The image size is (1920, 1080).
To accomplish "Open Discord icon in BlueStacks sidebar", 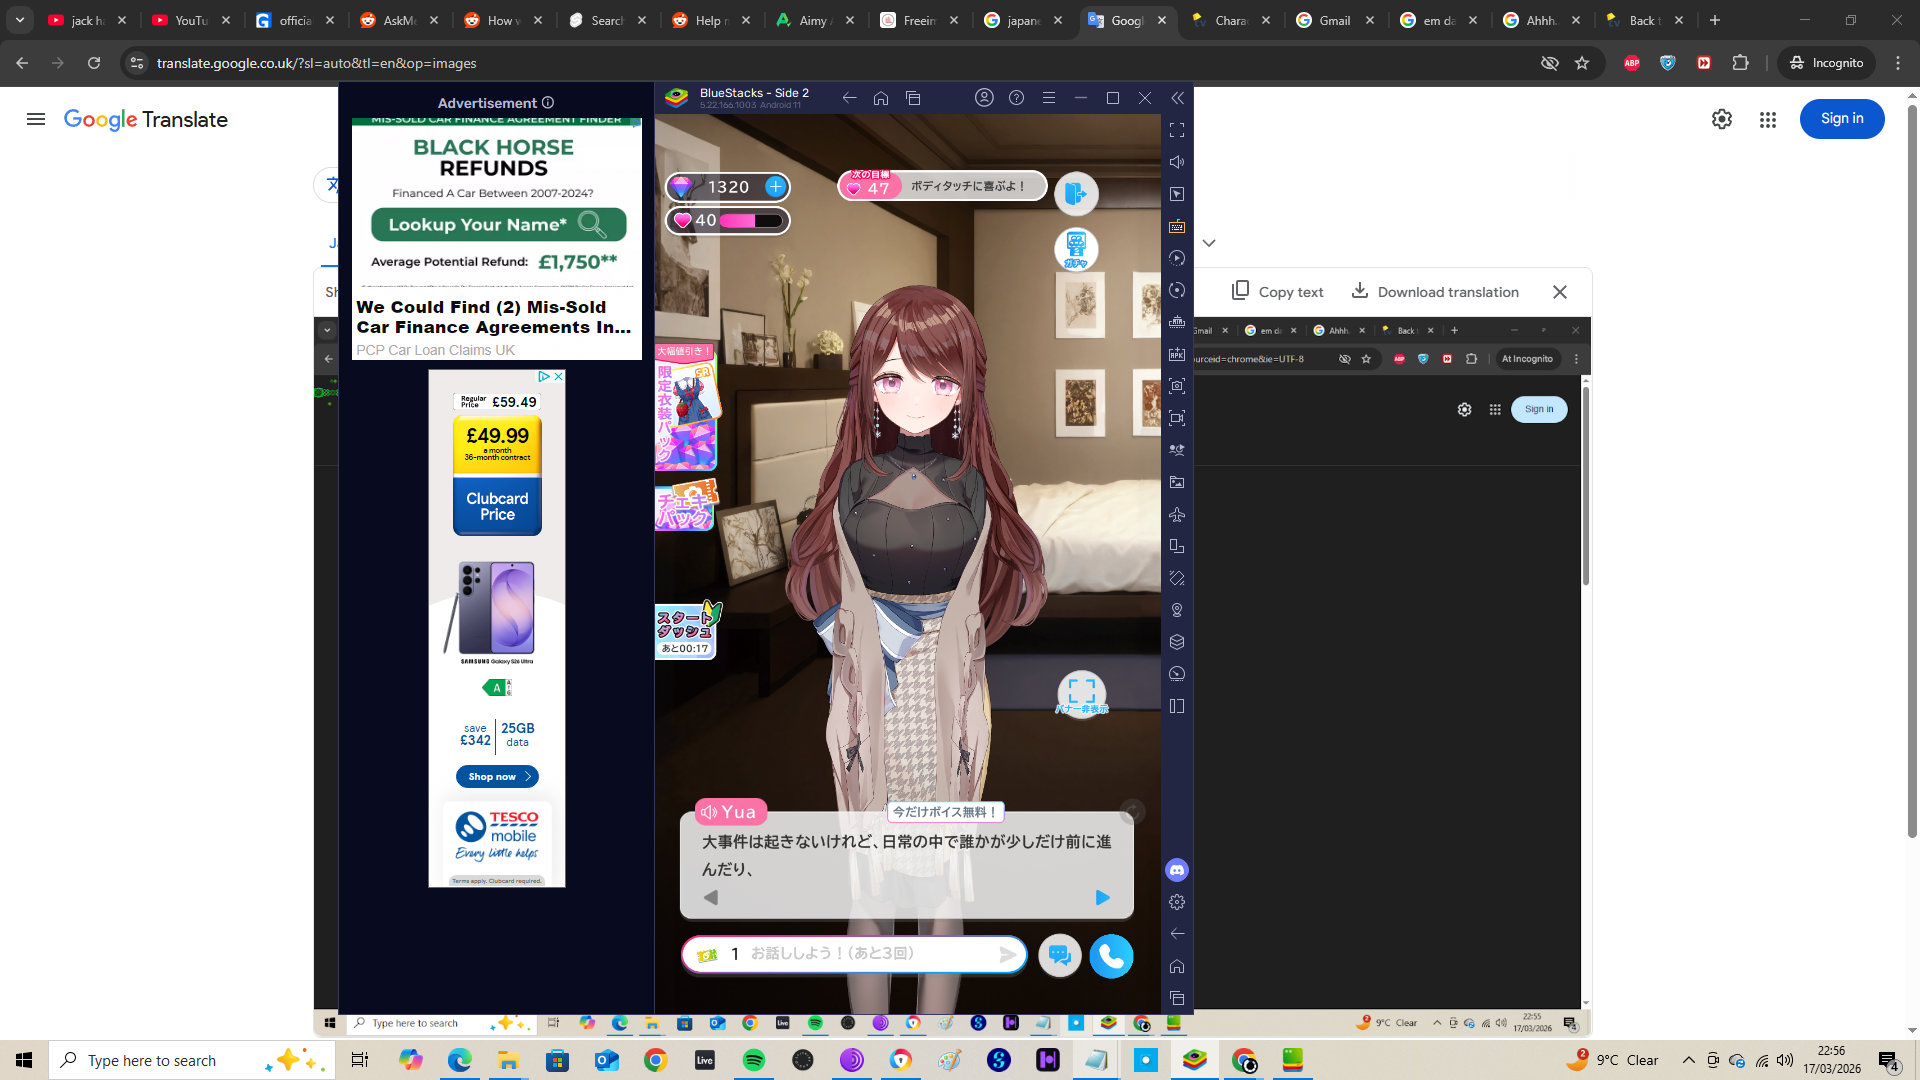I will click(x=1177, y=870).
